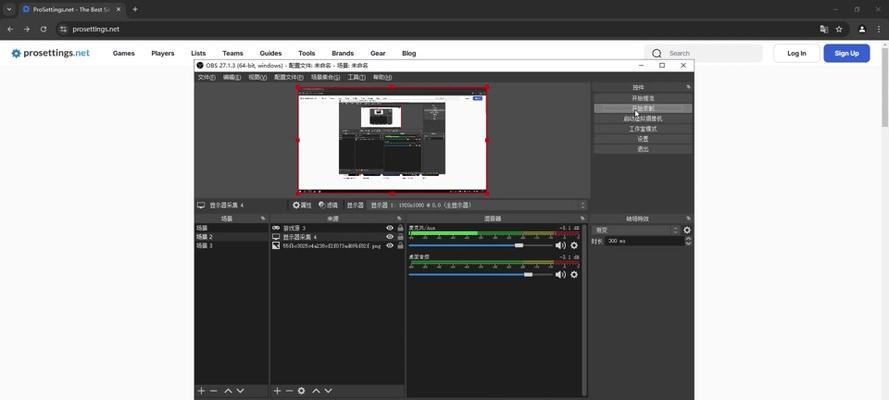Undock the 场景 panel via its header icon

[263, 218]
